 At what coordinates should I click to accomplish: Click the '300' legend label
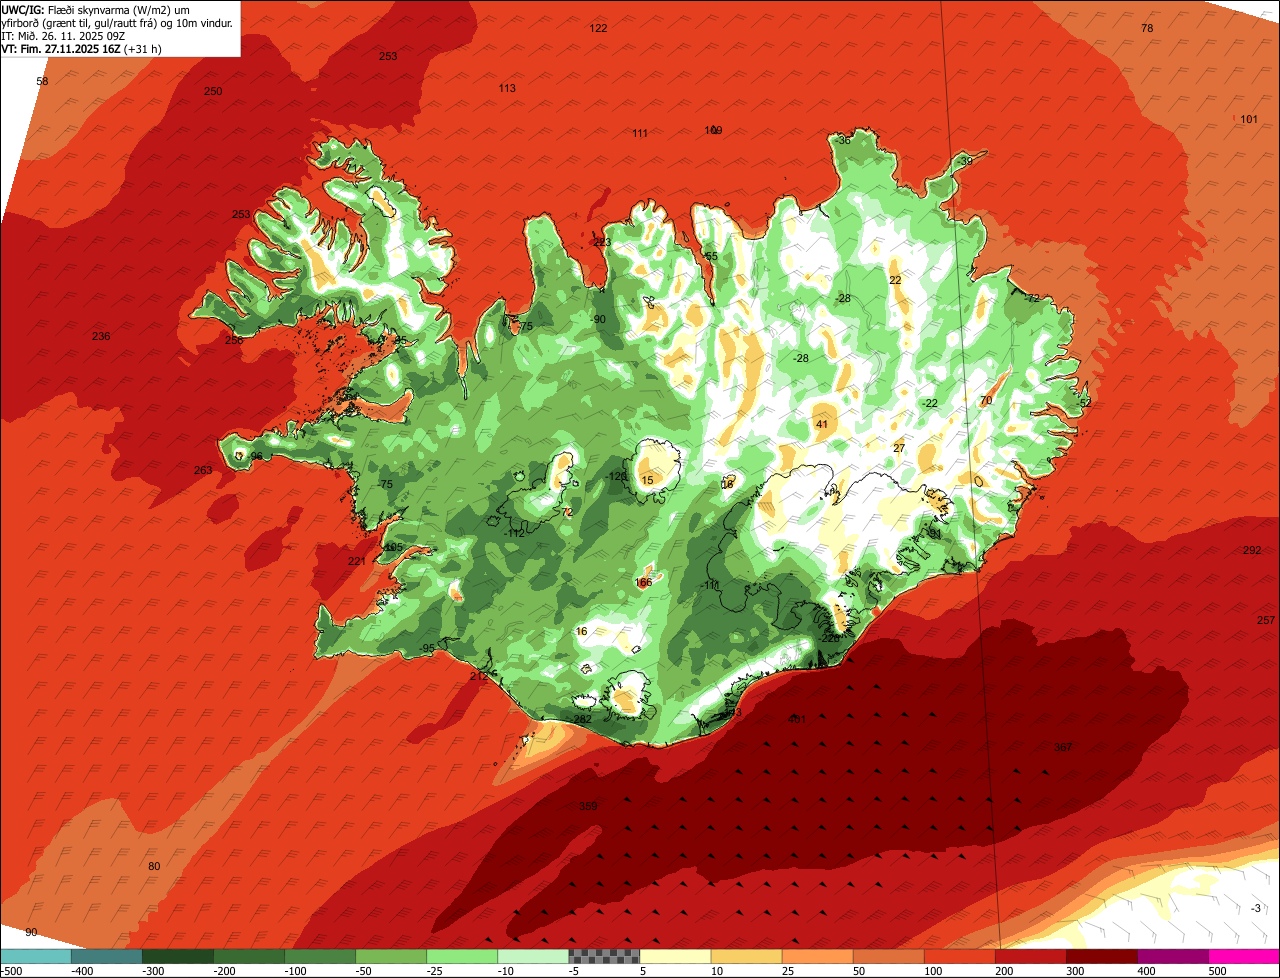(1076, 971)
